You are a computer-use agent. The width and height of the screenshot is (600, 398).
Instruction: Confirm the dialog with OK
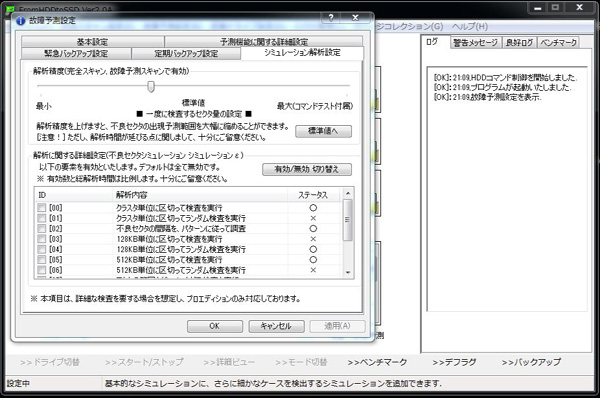pyautogui.click(x=215, y=326)
